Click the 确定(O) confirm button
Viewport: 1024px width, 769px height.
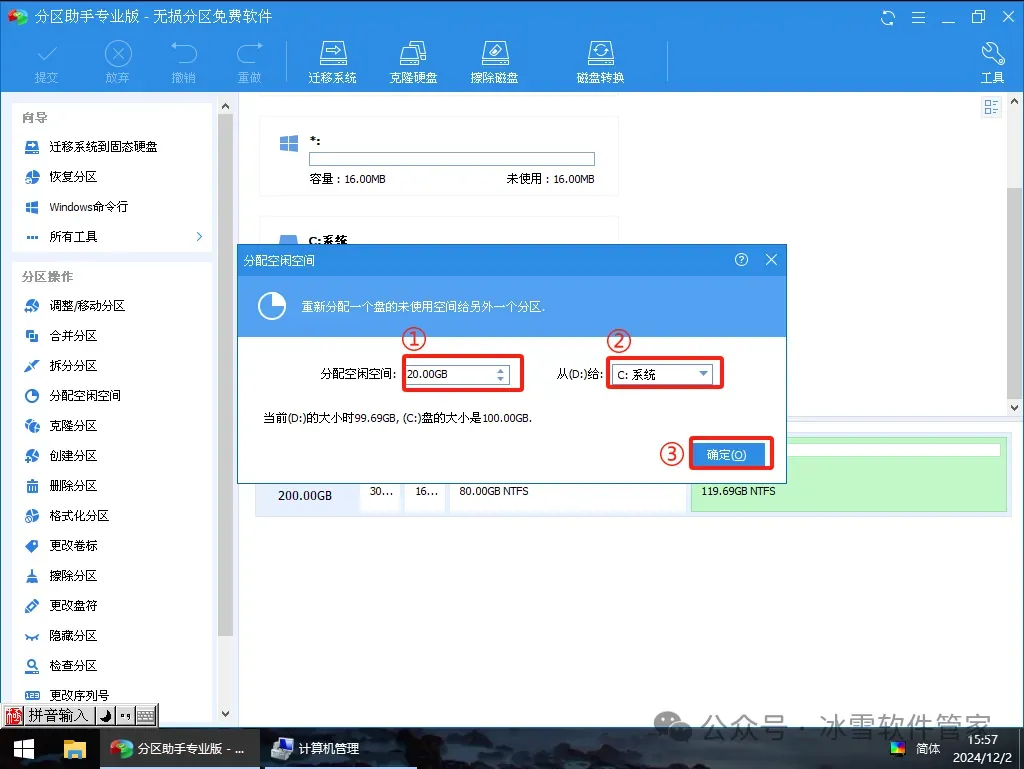click(x=727, y=454)
